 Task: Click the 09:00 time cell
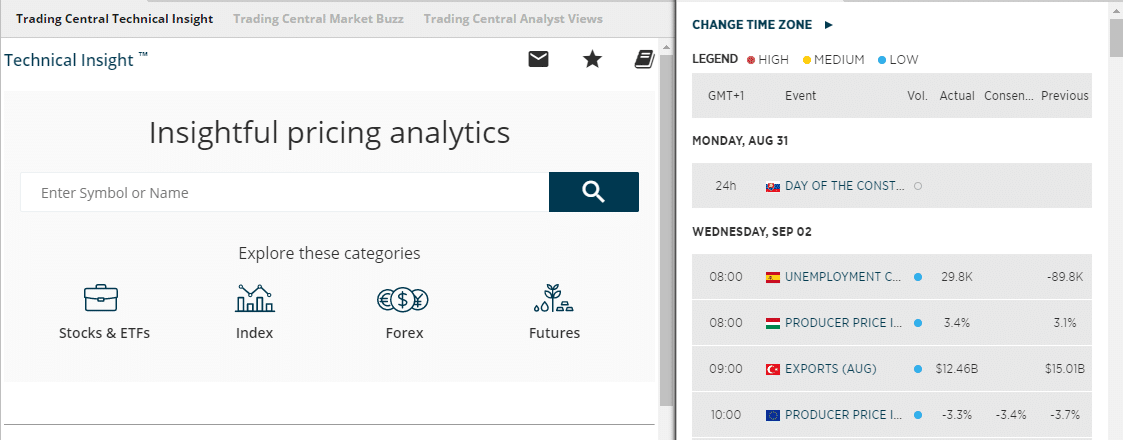click(x=726, y=369)
